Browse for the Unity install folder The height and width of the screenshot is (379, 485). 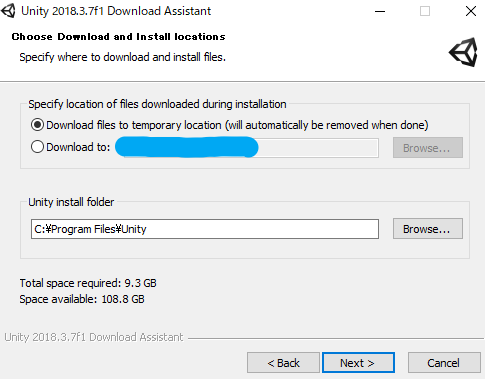(x=428, y=229)
